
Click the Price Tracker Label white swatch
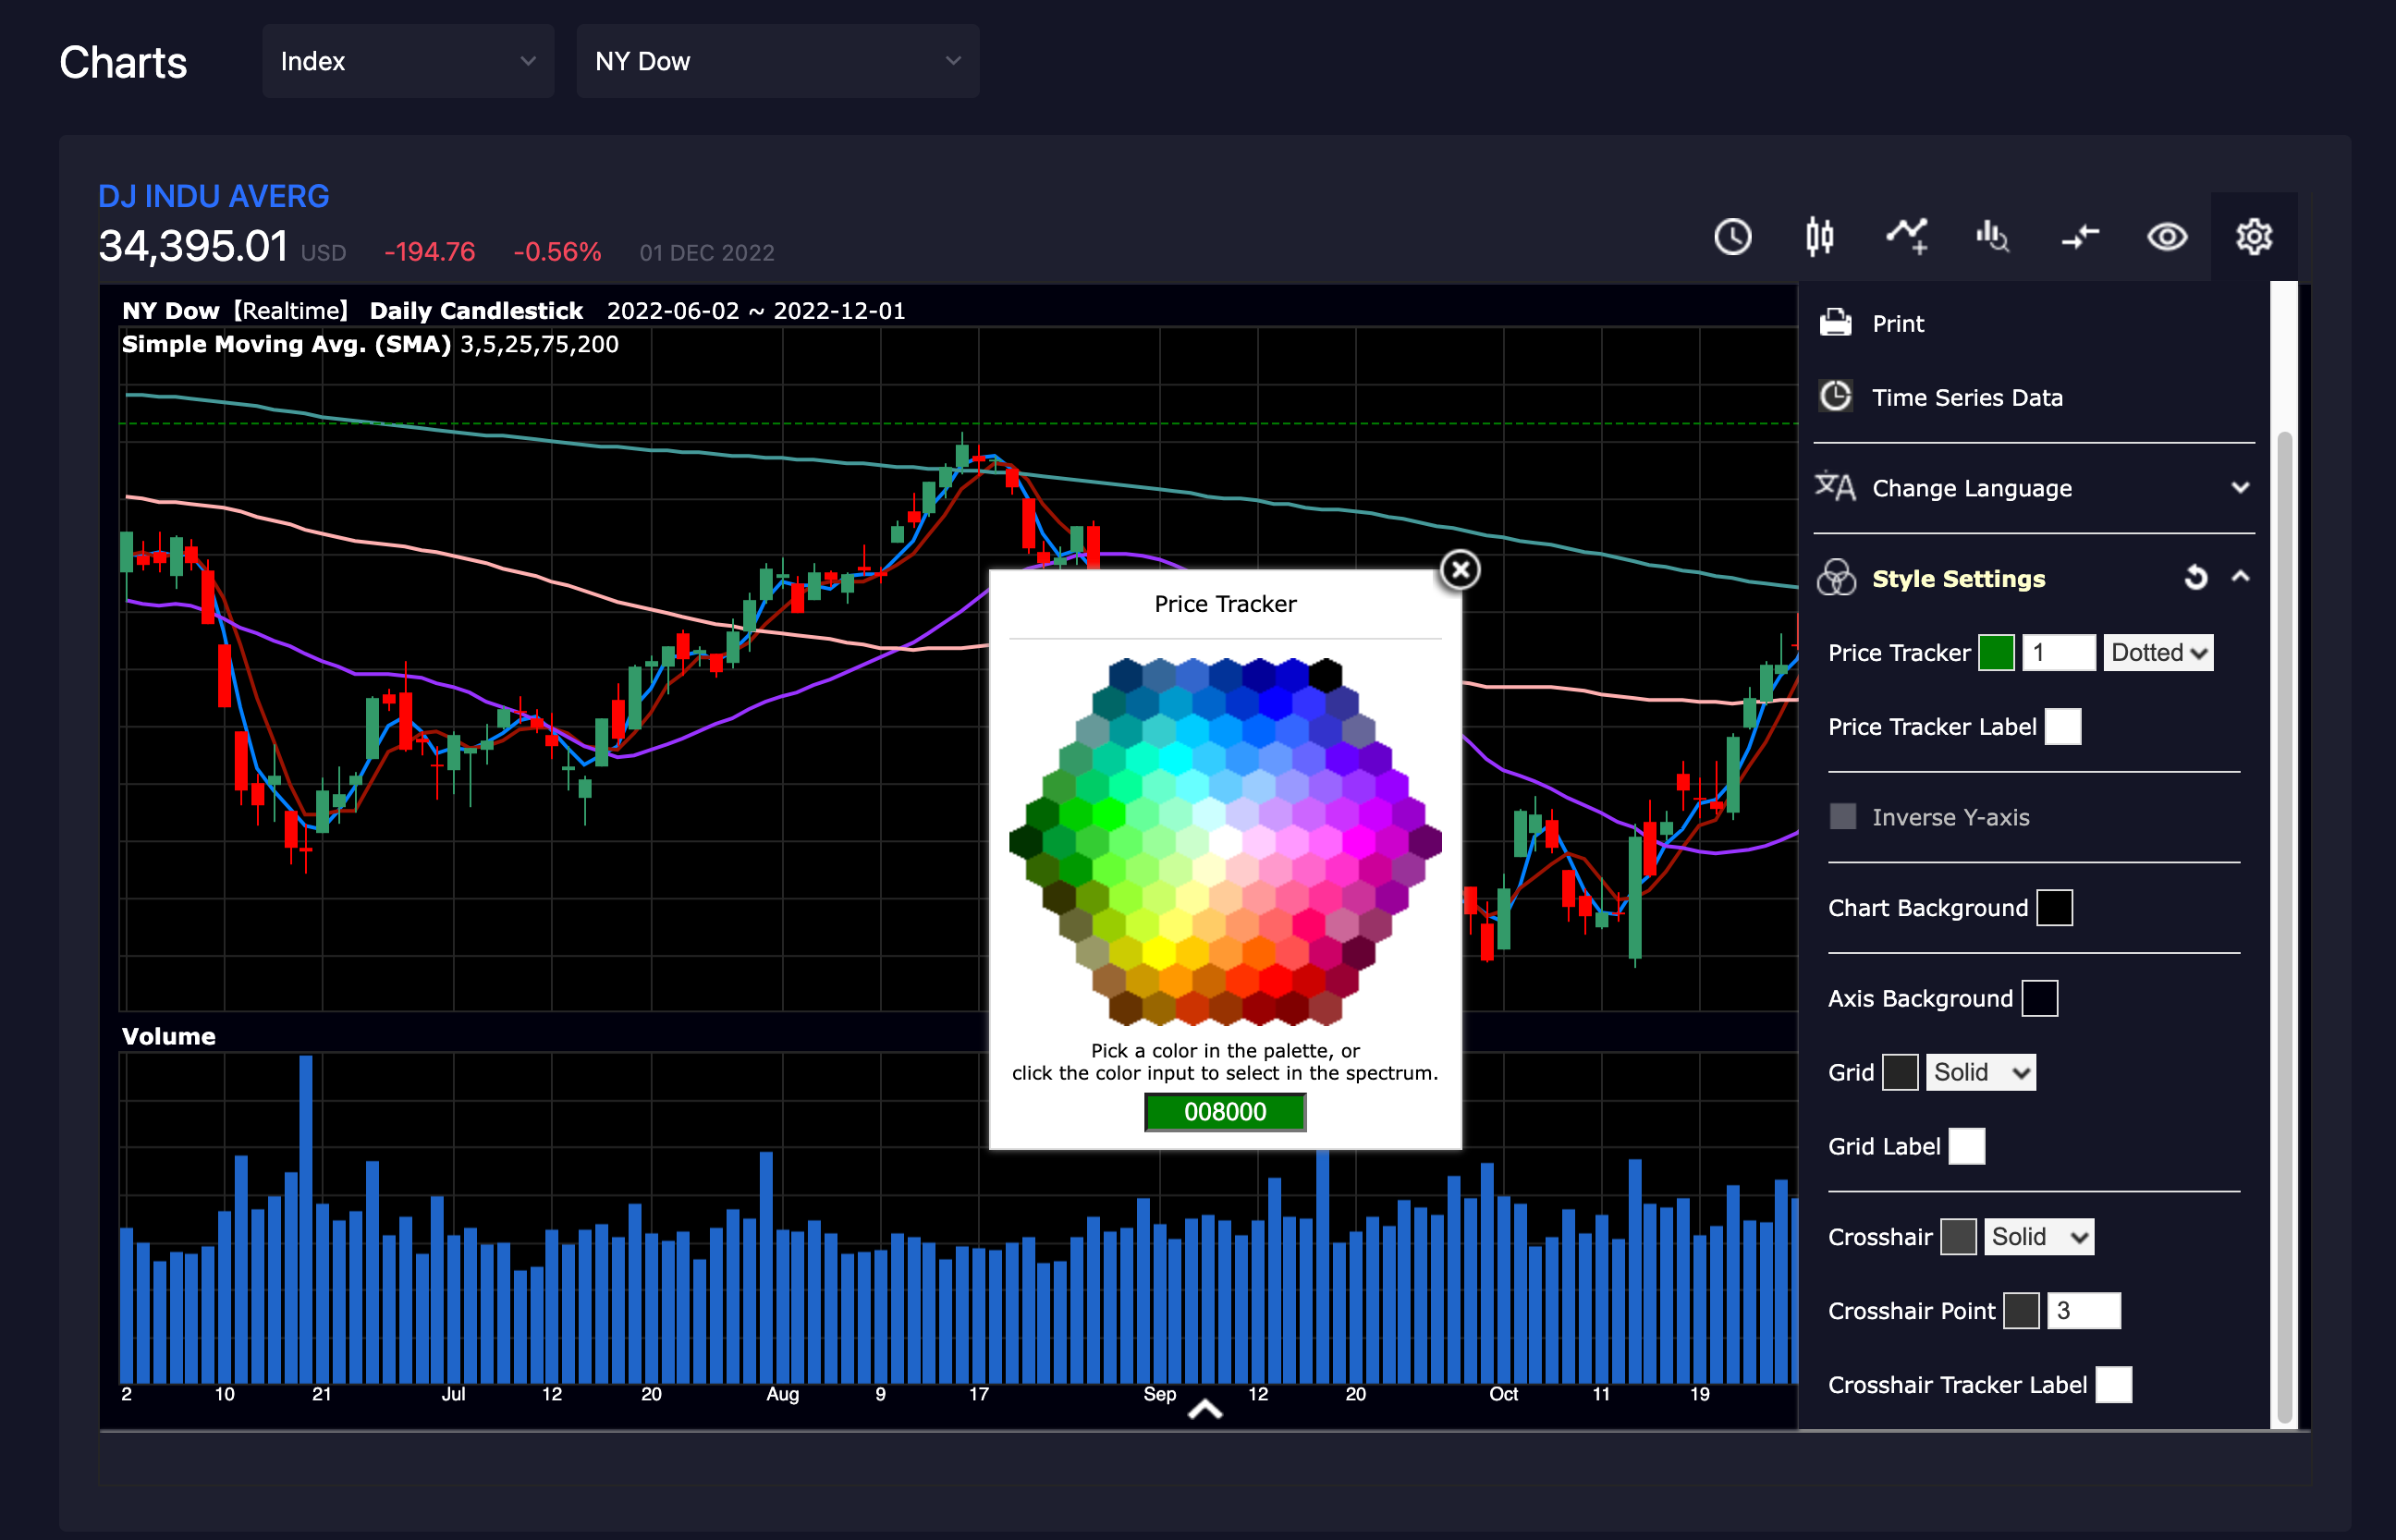click(x=2063, y=727)
